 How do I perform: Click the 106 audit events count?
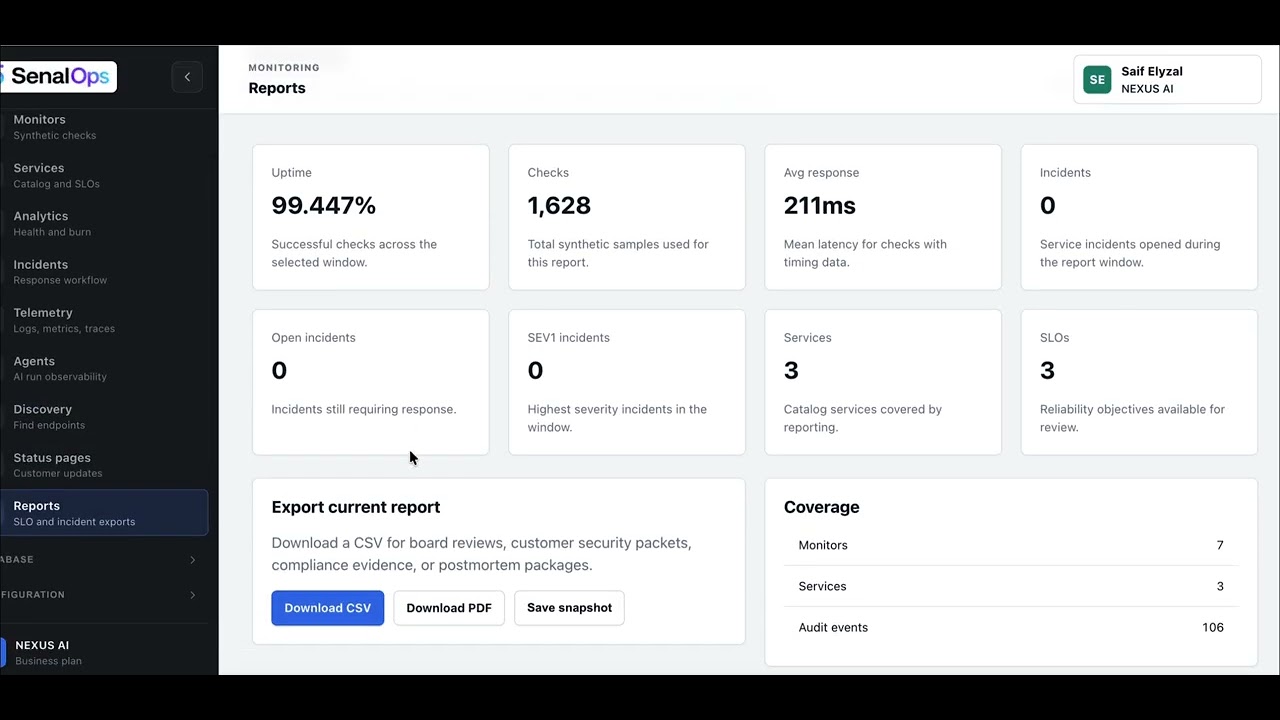(x=1213, y=627)
